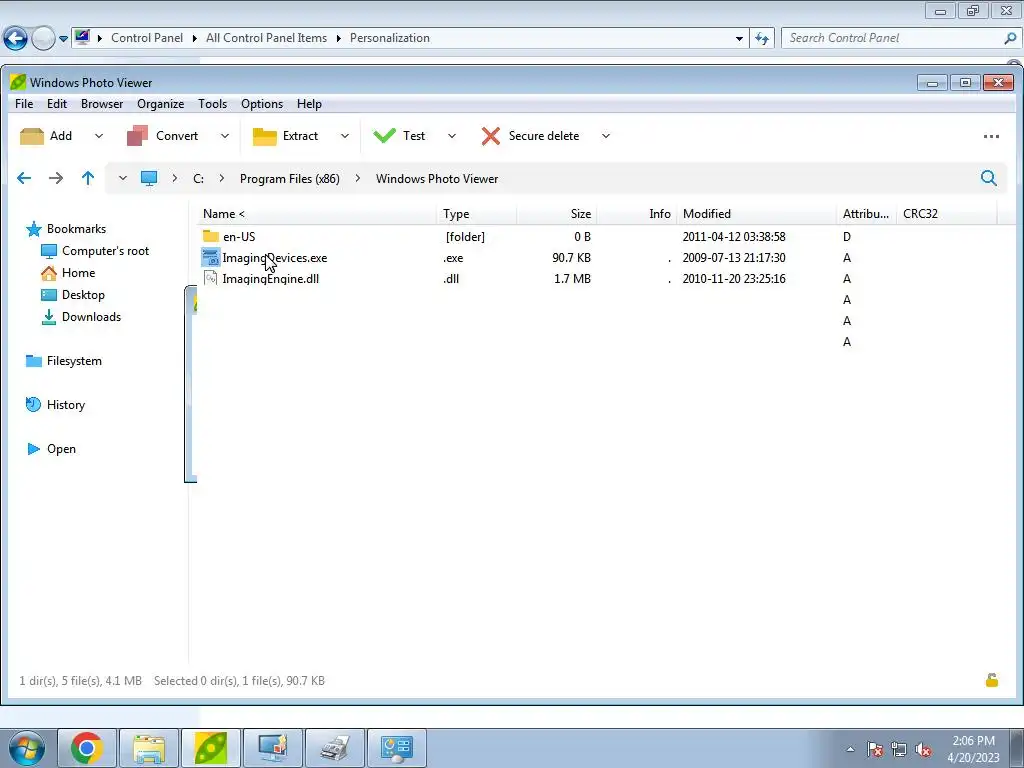Click the Bookmarks star icon
1024x768 pixels.
pos(33,229)
